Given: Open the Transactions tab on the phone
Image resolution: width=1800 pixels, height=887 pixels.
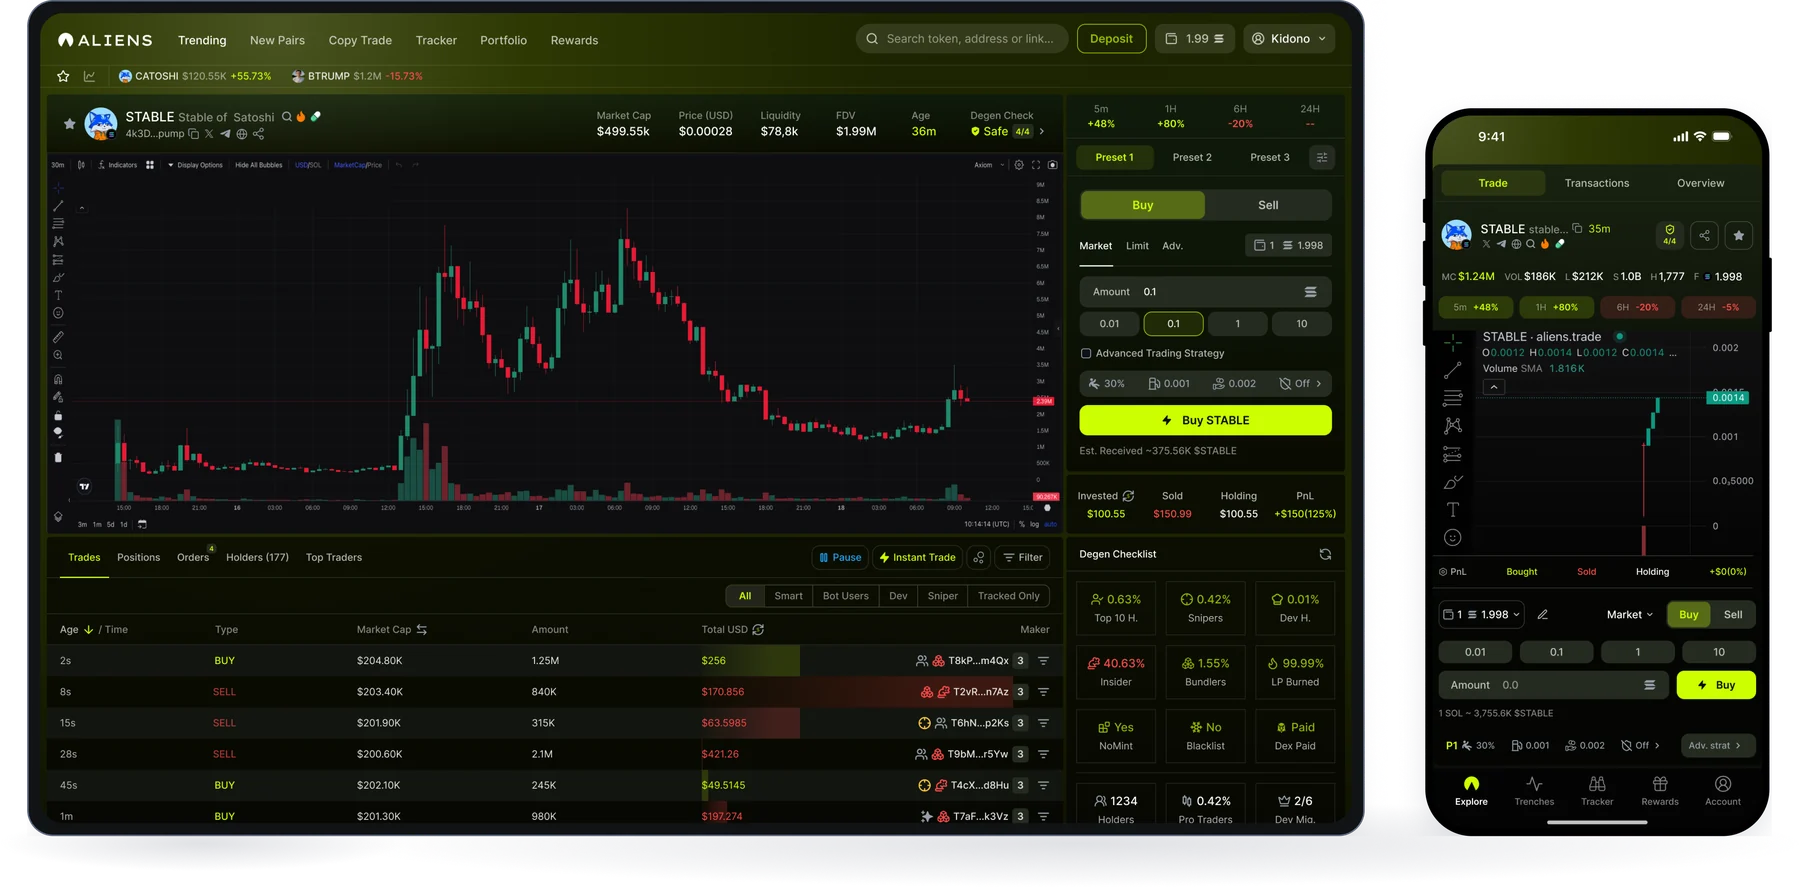Looking at the screenshot, I should point(1597,183).
